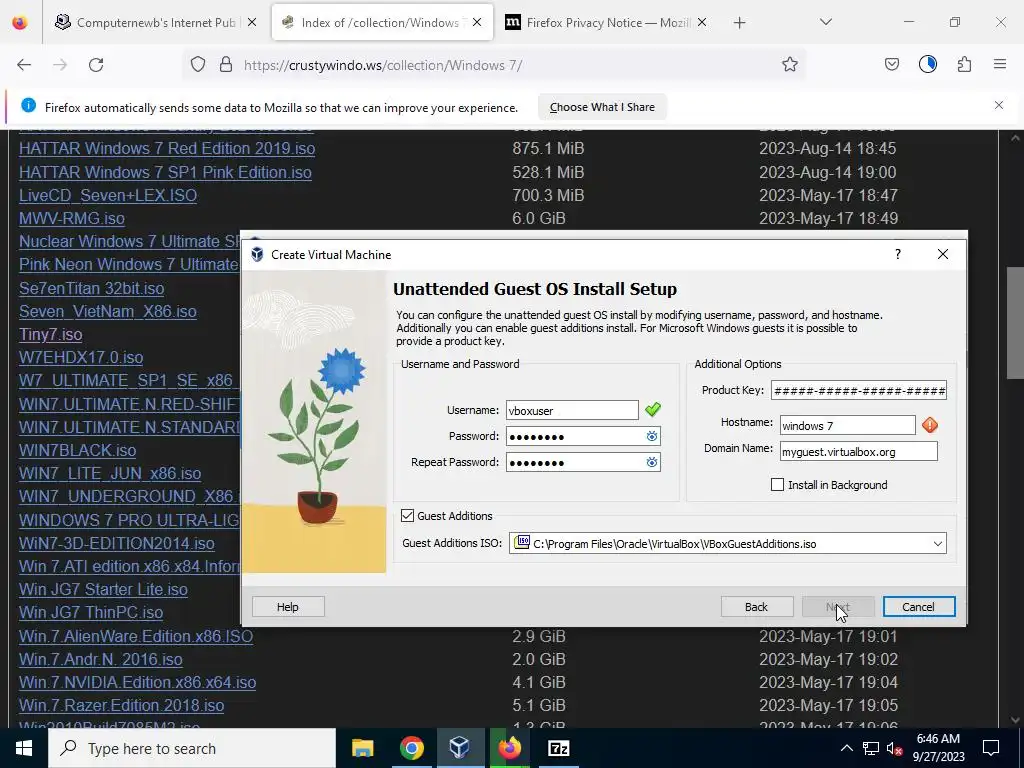Open HATTAR Windows 7 Red Edition 2019.iso link
The width and height of the screenshot is (1024, 768).
click(x=167, y=148)
